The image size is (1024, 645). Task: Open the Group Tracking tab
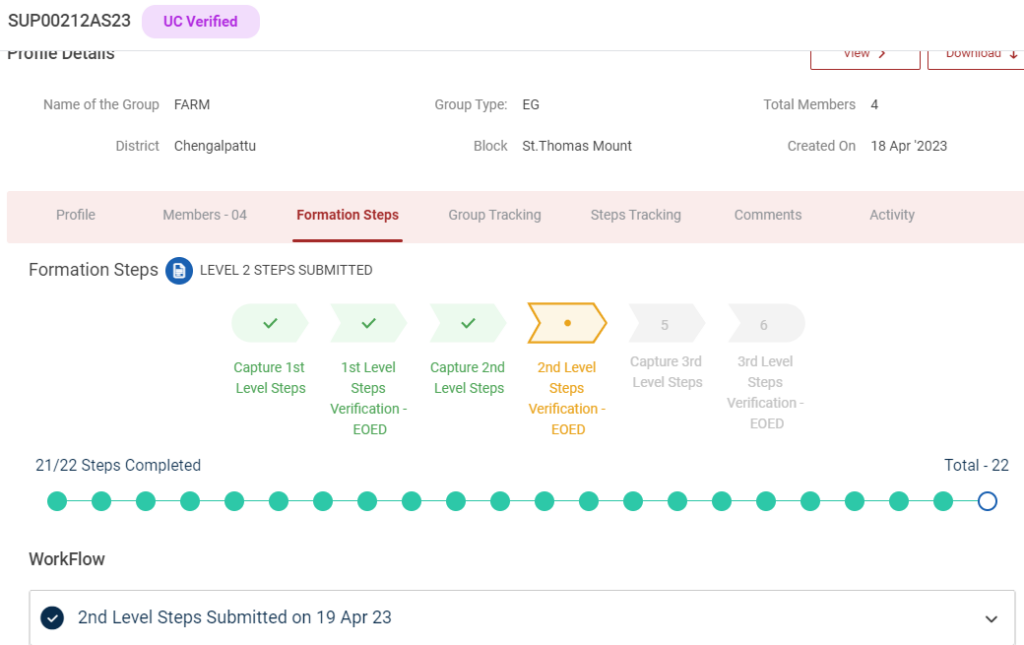coord(494,215)
